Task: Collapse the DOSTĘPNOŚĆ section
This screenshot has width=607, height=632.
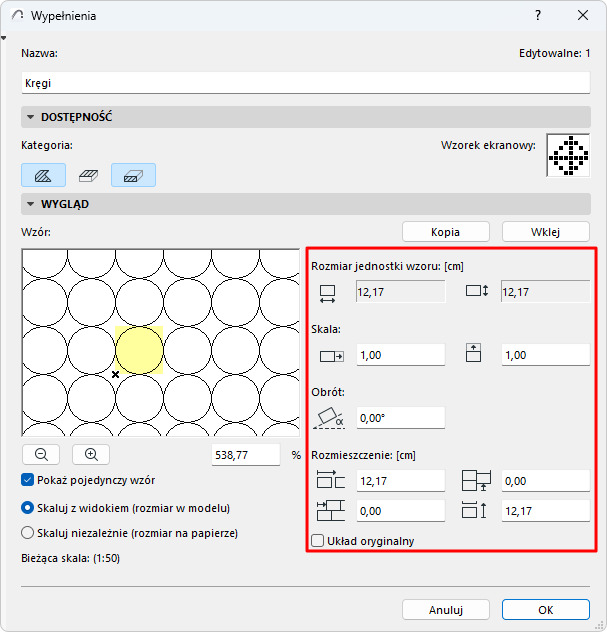Action: click(x=30, y=117)
